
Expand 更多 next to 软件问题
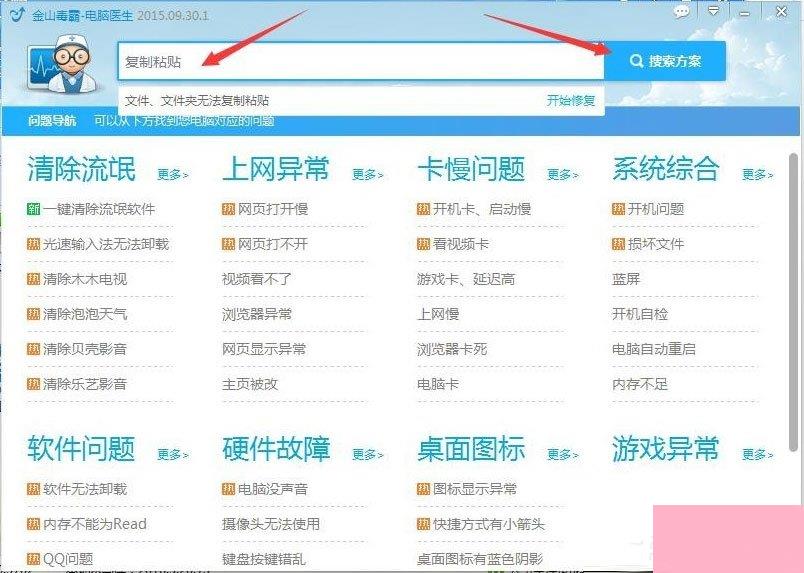click(173, 455)
